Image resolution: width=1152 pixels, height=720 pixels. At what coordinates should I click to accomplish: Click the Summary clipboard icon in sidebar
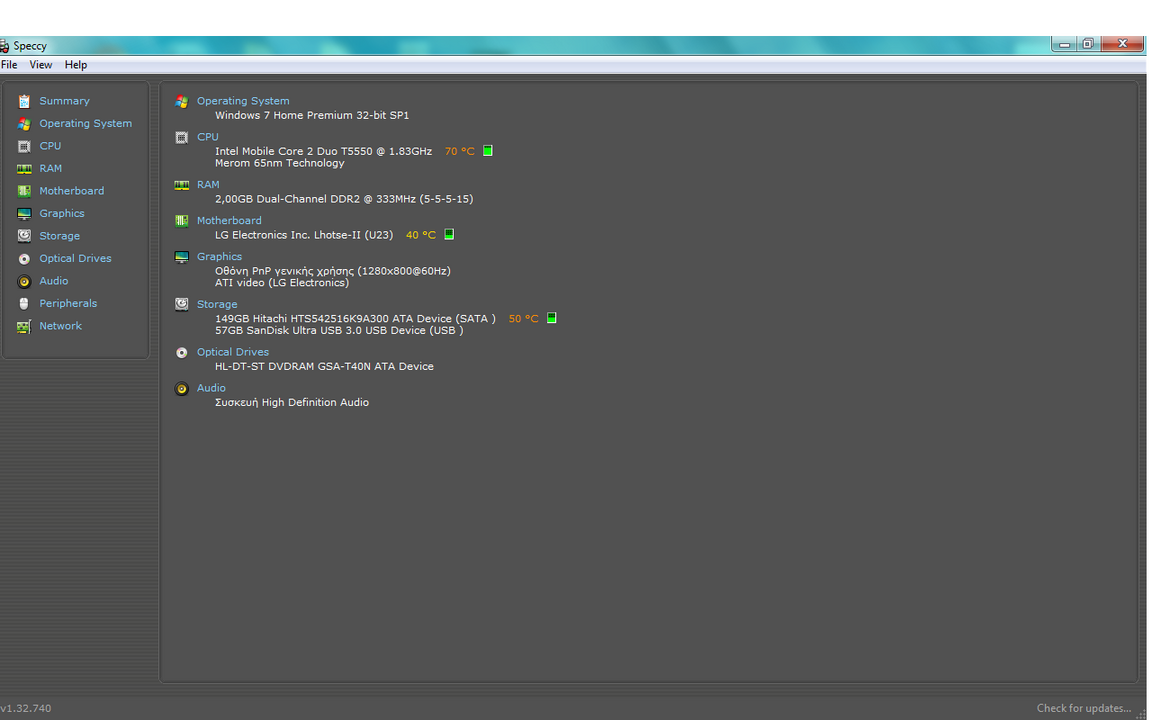point(24,101)
